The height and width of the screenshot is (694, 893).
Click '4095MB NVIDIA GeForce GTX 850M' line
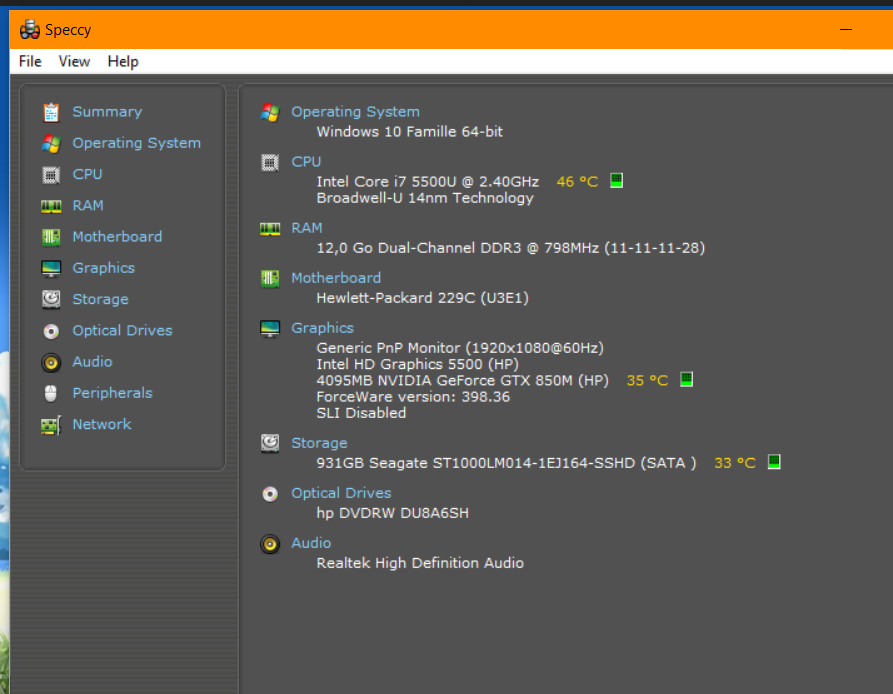462,381
